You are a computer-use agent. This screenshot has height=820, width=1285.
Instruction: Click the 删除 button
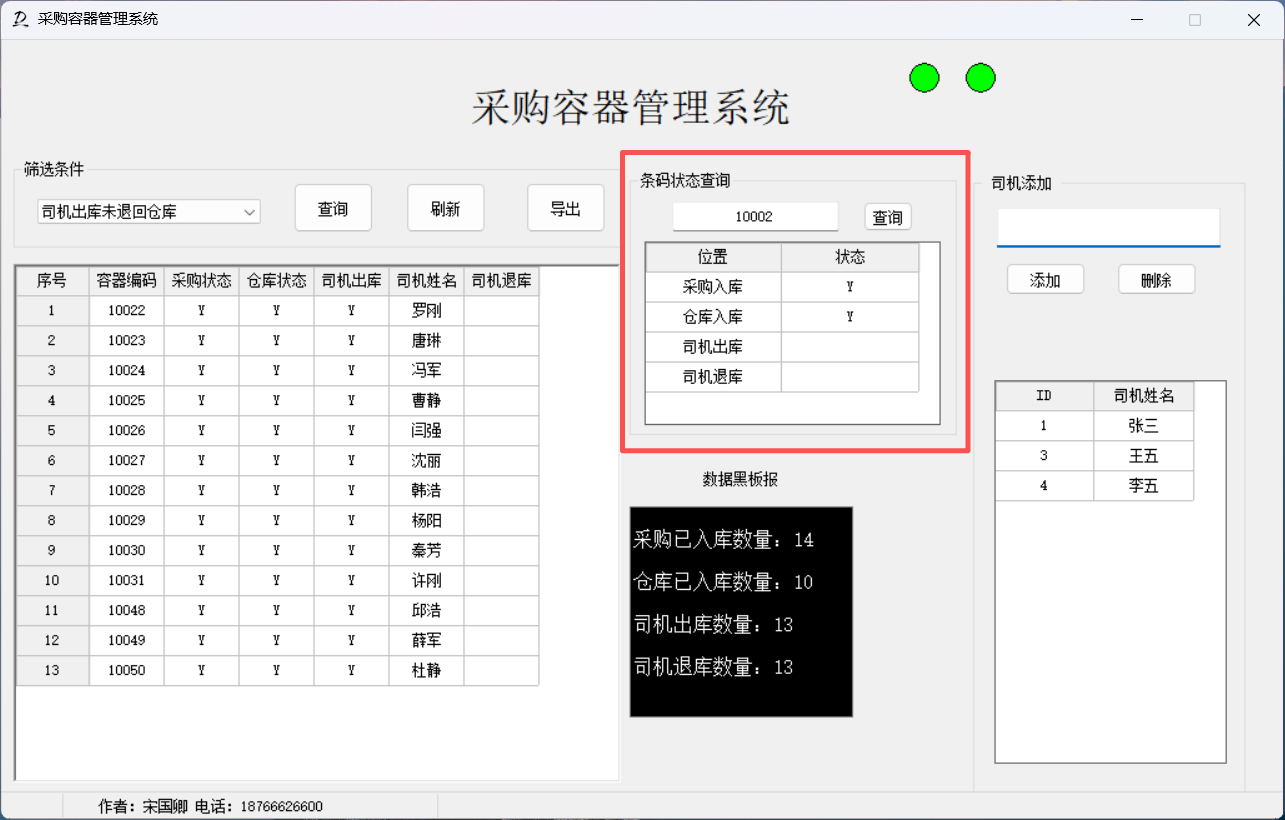pos(1156,280)
